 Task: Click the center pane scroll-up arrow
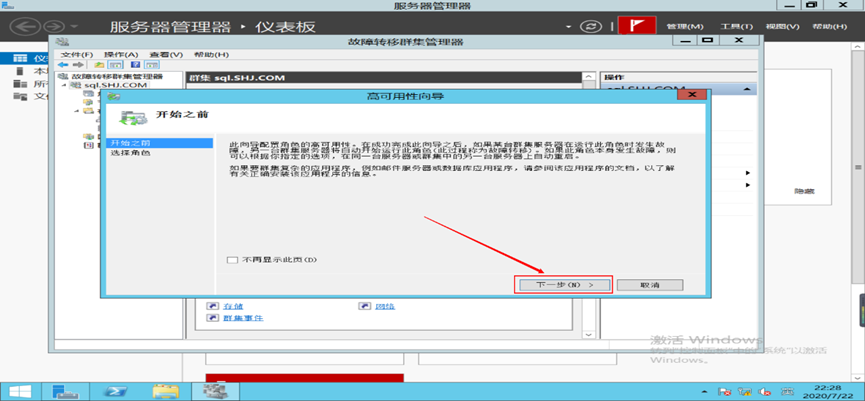589,77
